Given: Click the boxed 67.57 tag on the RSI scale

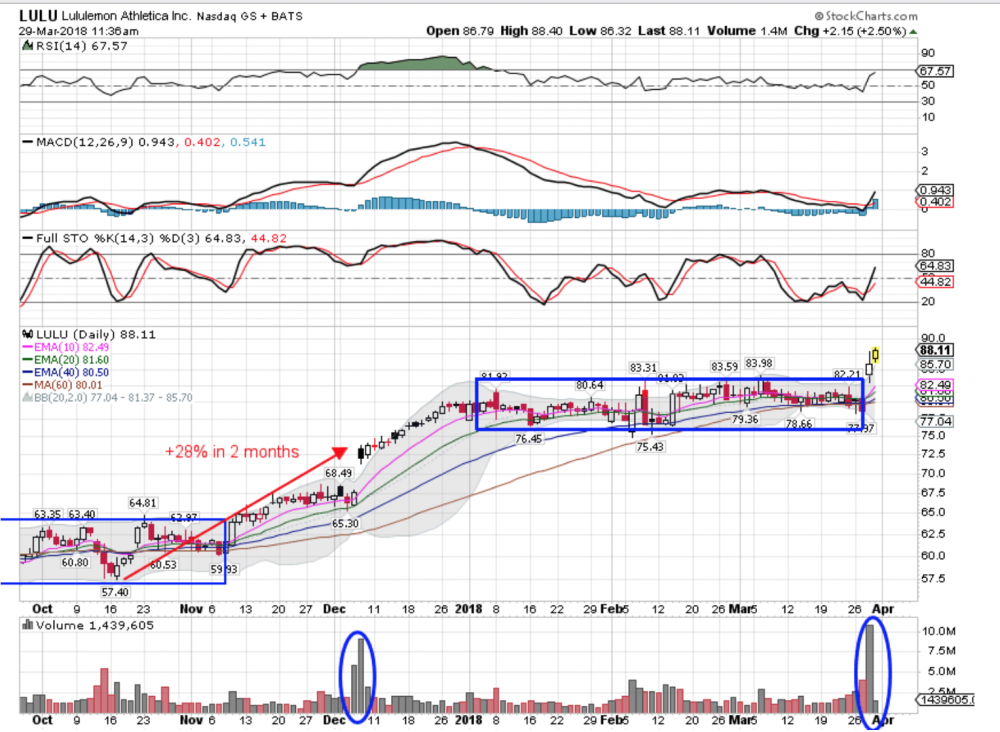Looking at the screenshot, I should (x=935, y=71).
